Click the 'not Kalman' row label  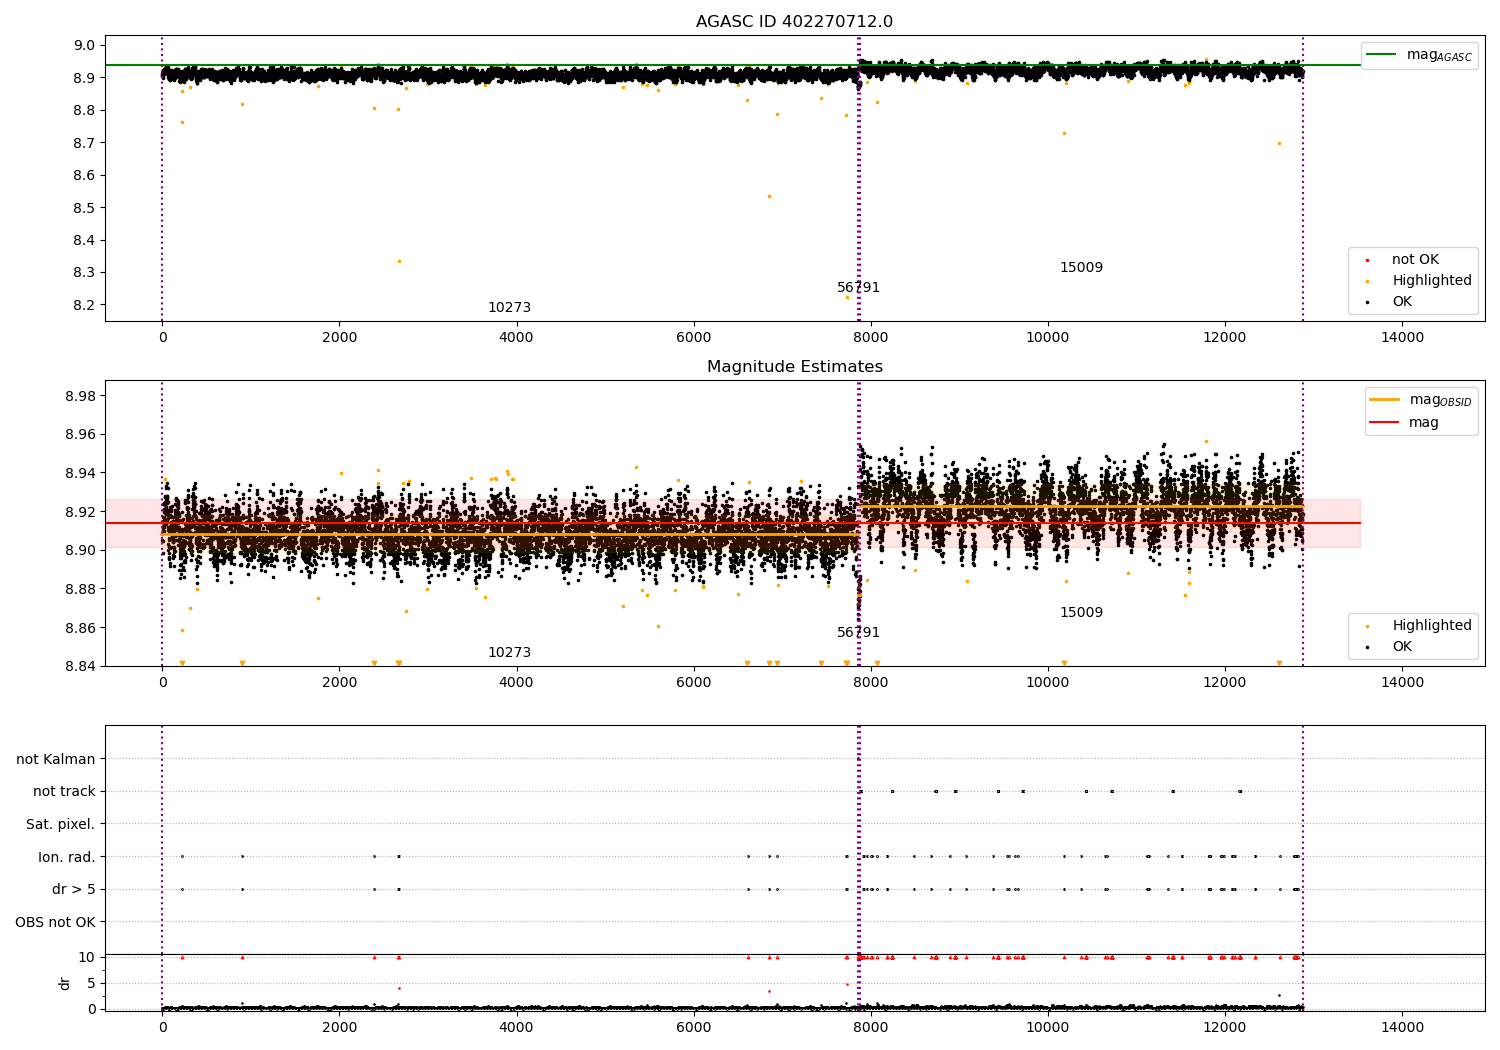pos(56,760)
